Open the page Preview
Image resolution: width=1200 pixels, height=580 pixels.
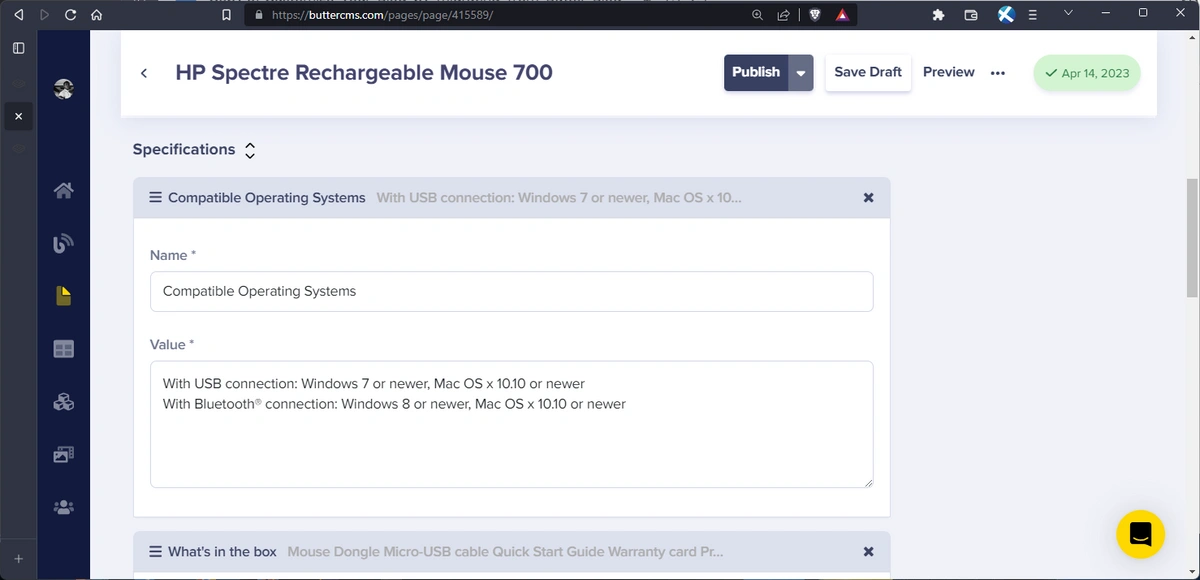pos(948,73)
